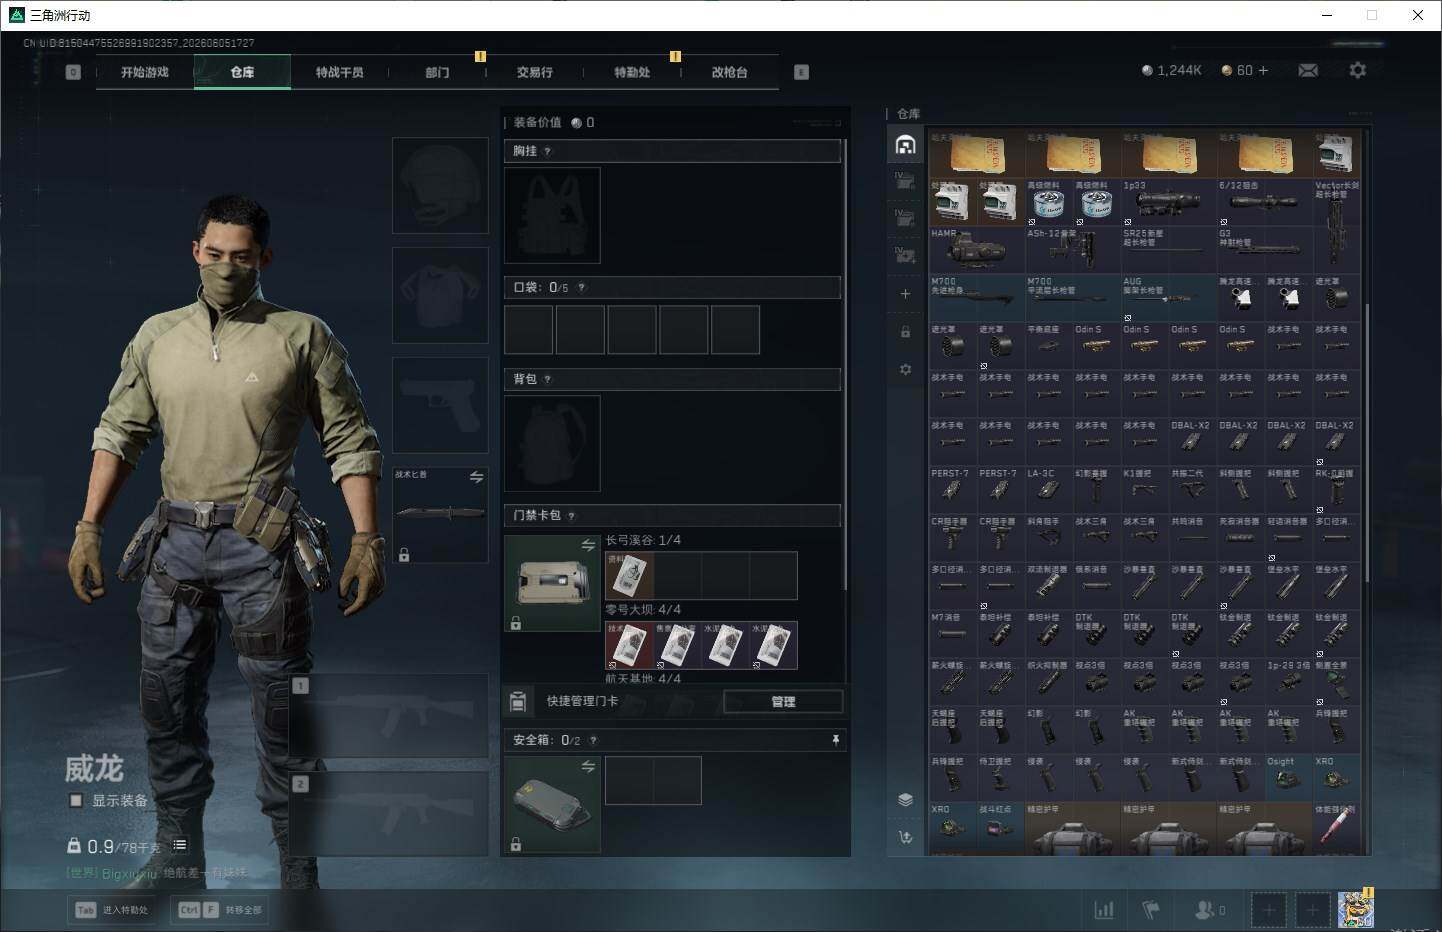The height and width of the screenshot is (932, 1442).
Task: Open the statistics bar chart icon
Action: click(x=1104, y=910)
